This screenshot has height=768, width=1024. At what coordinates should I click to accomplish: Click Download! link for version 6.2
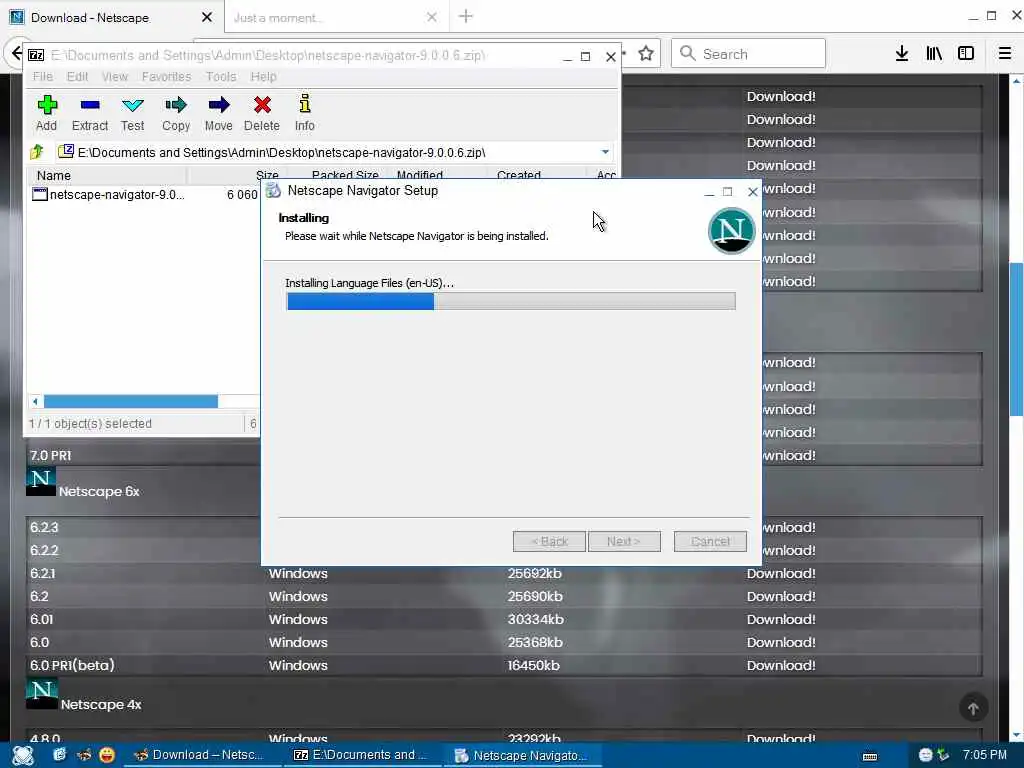(781, 596)
